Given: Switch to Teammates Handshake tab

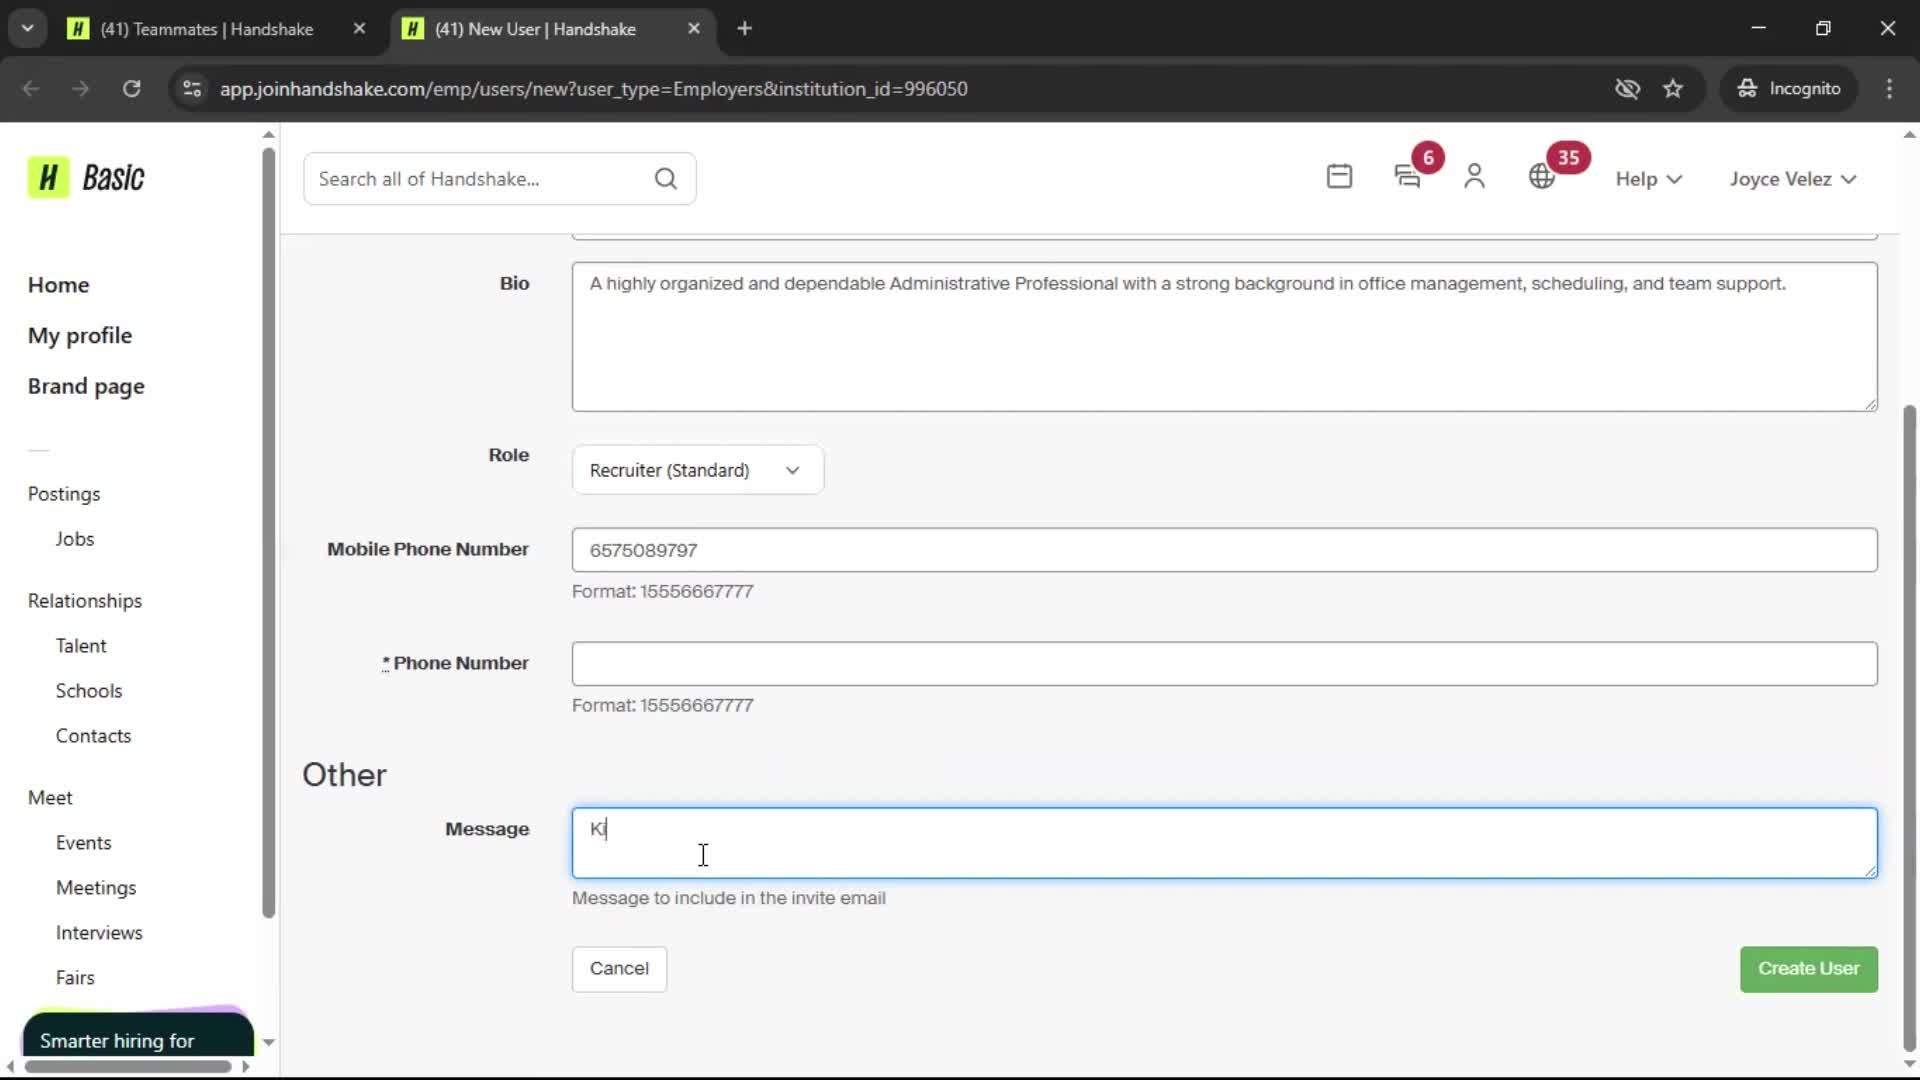Looking at the screenshot, I should [207, 29].
